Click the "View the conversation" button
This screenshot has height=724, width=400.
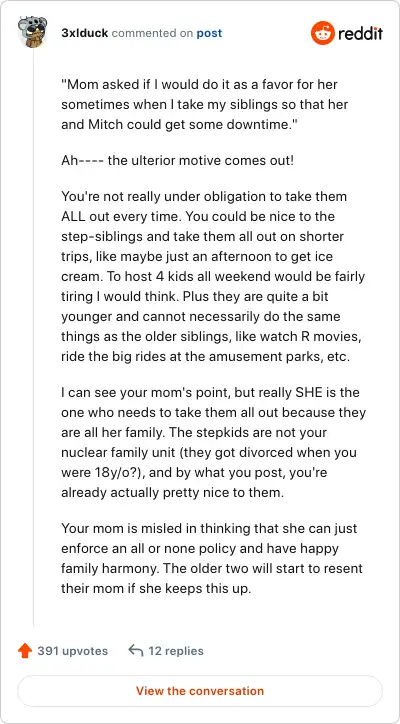[200, 691]
